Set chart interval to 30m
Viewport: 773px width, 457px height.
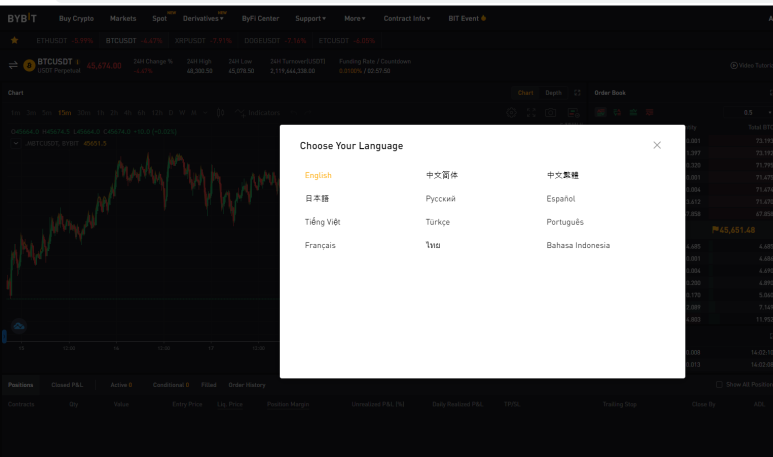point(84,113)
